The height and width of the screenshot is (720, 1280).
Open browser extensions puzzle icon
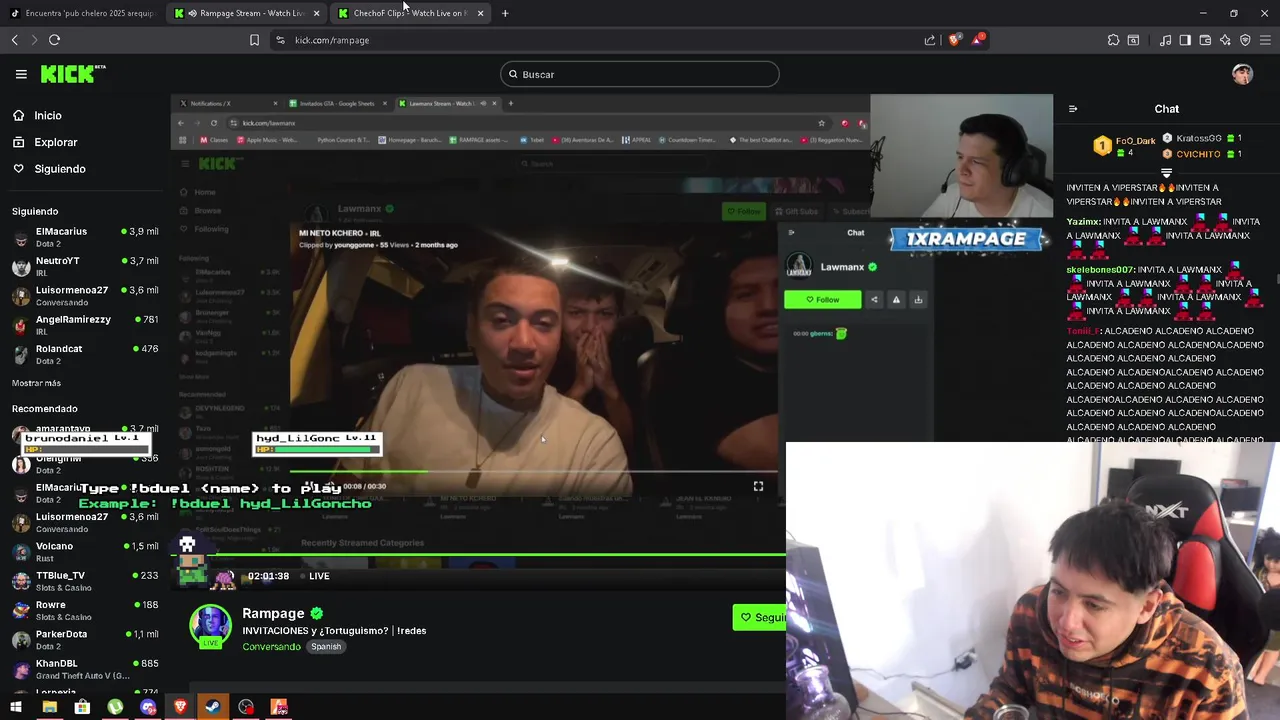pyautogui.click(x=1113, y=40)
